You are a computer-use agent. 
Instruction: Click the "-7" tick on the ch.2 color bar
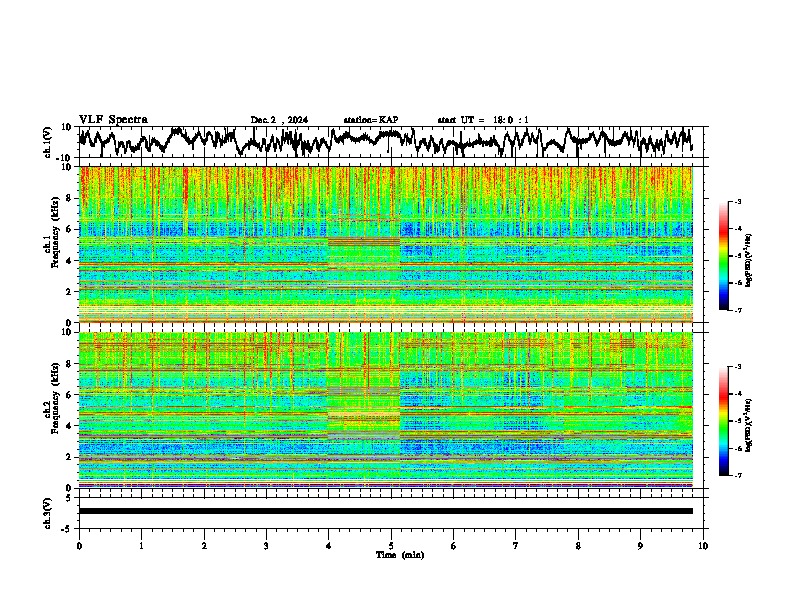(x=738, y=476)
